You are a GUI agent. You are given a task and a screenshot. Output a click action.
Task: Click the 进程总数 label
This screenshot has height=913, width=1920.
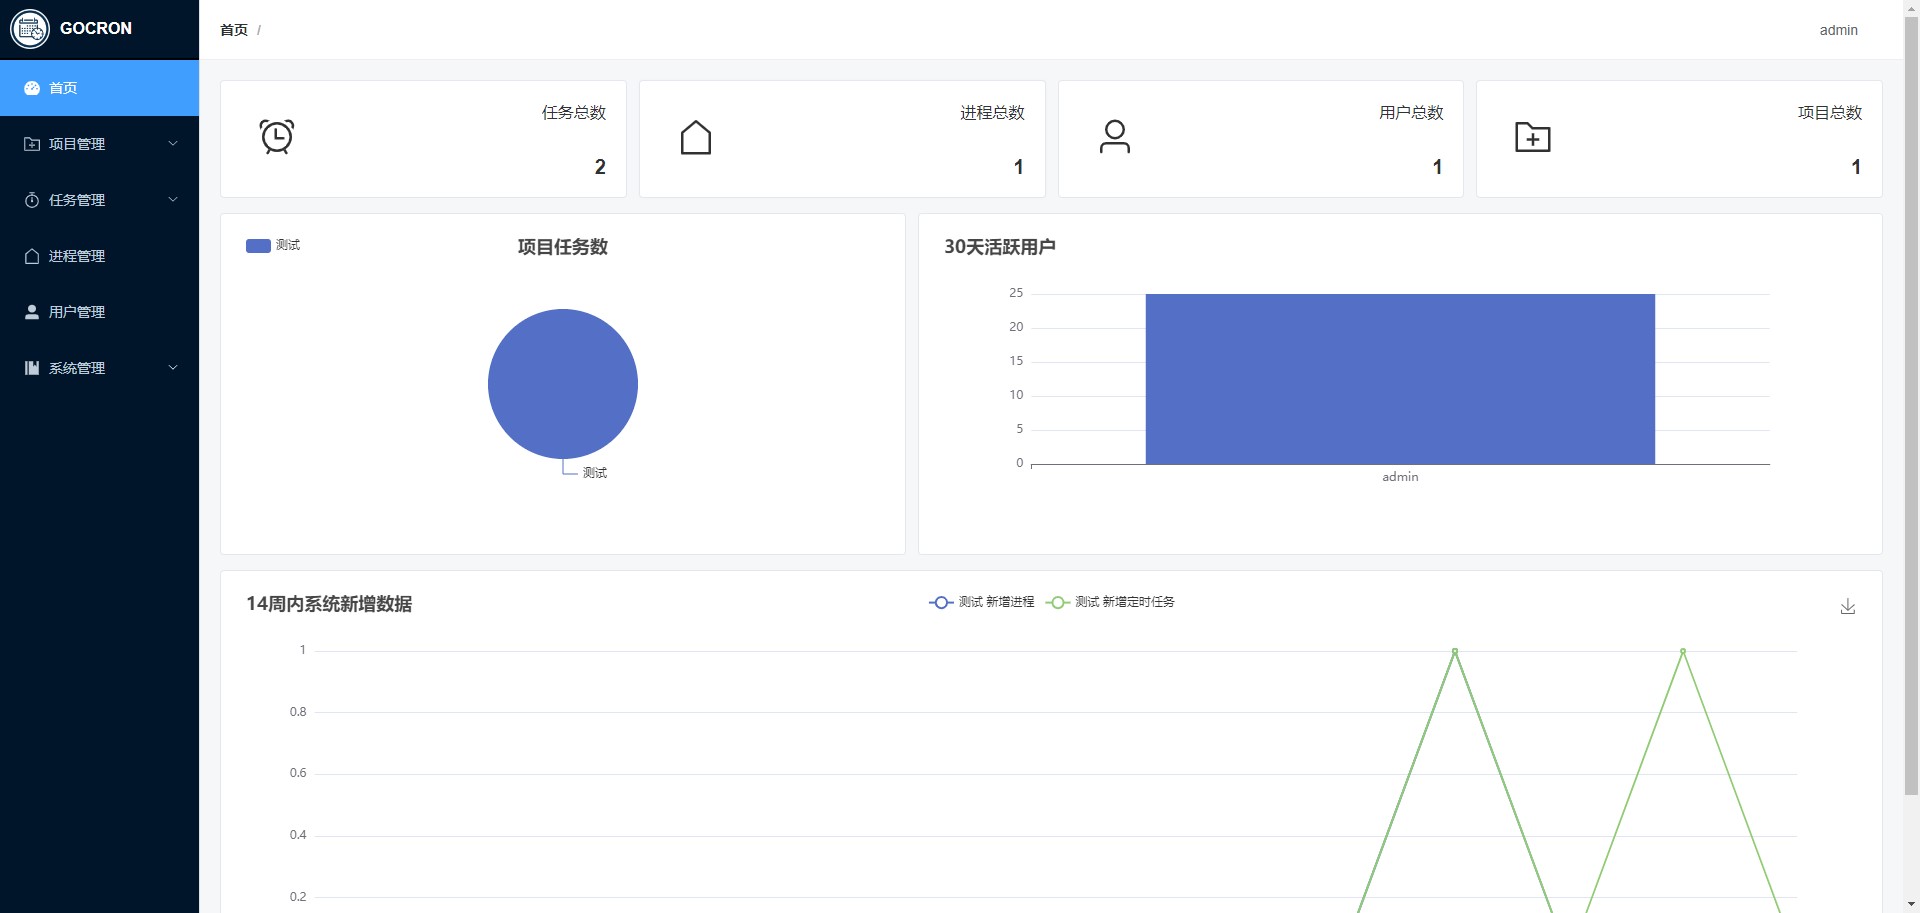pyautogui.click(x=992, y=113)
